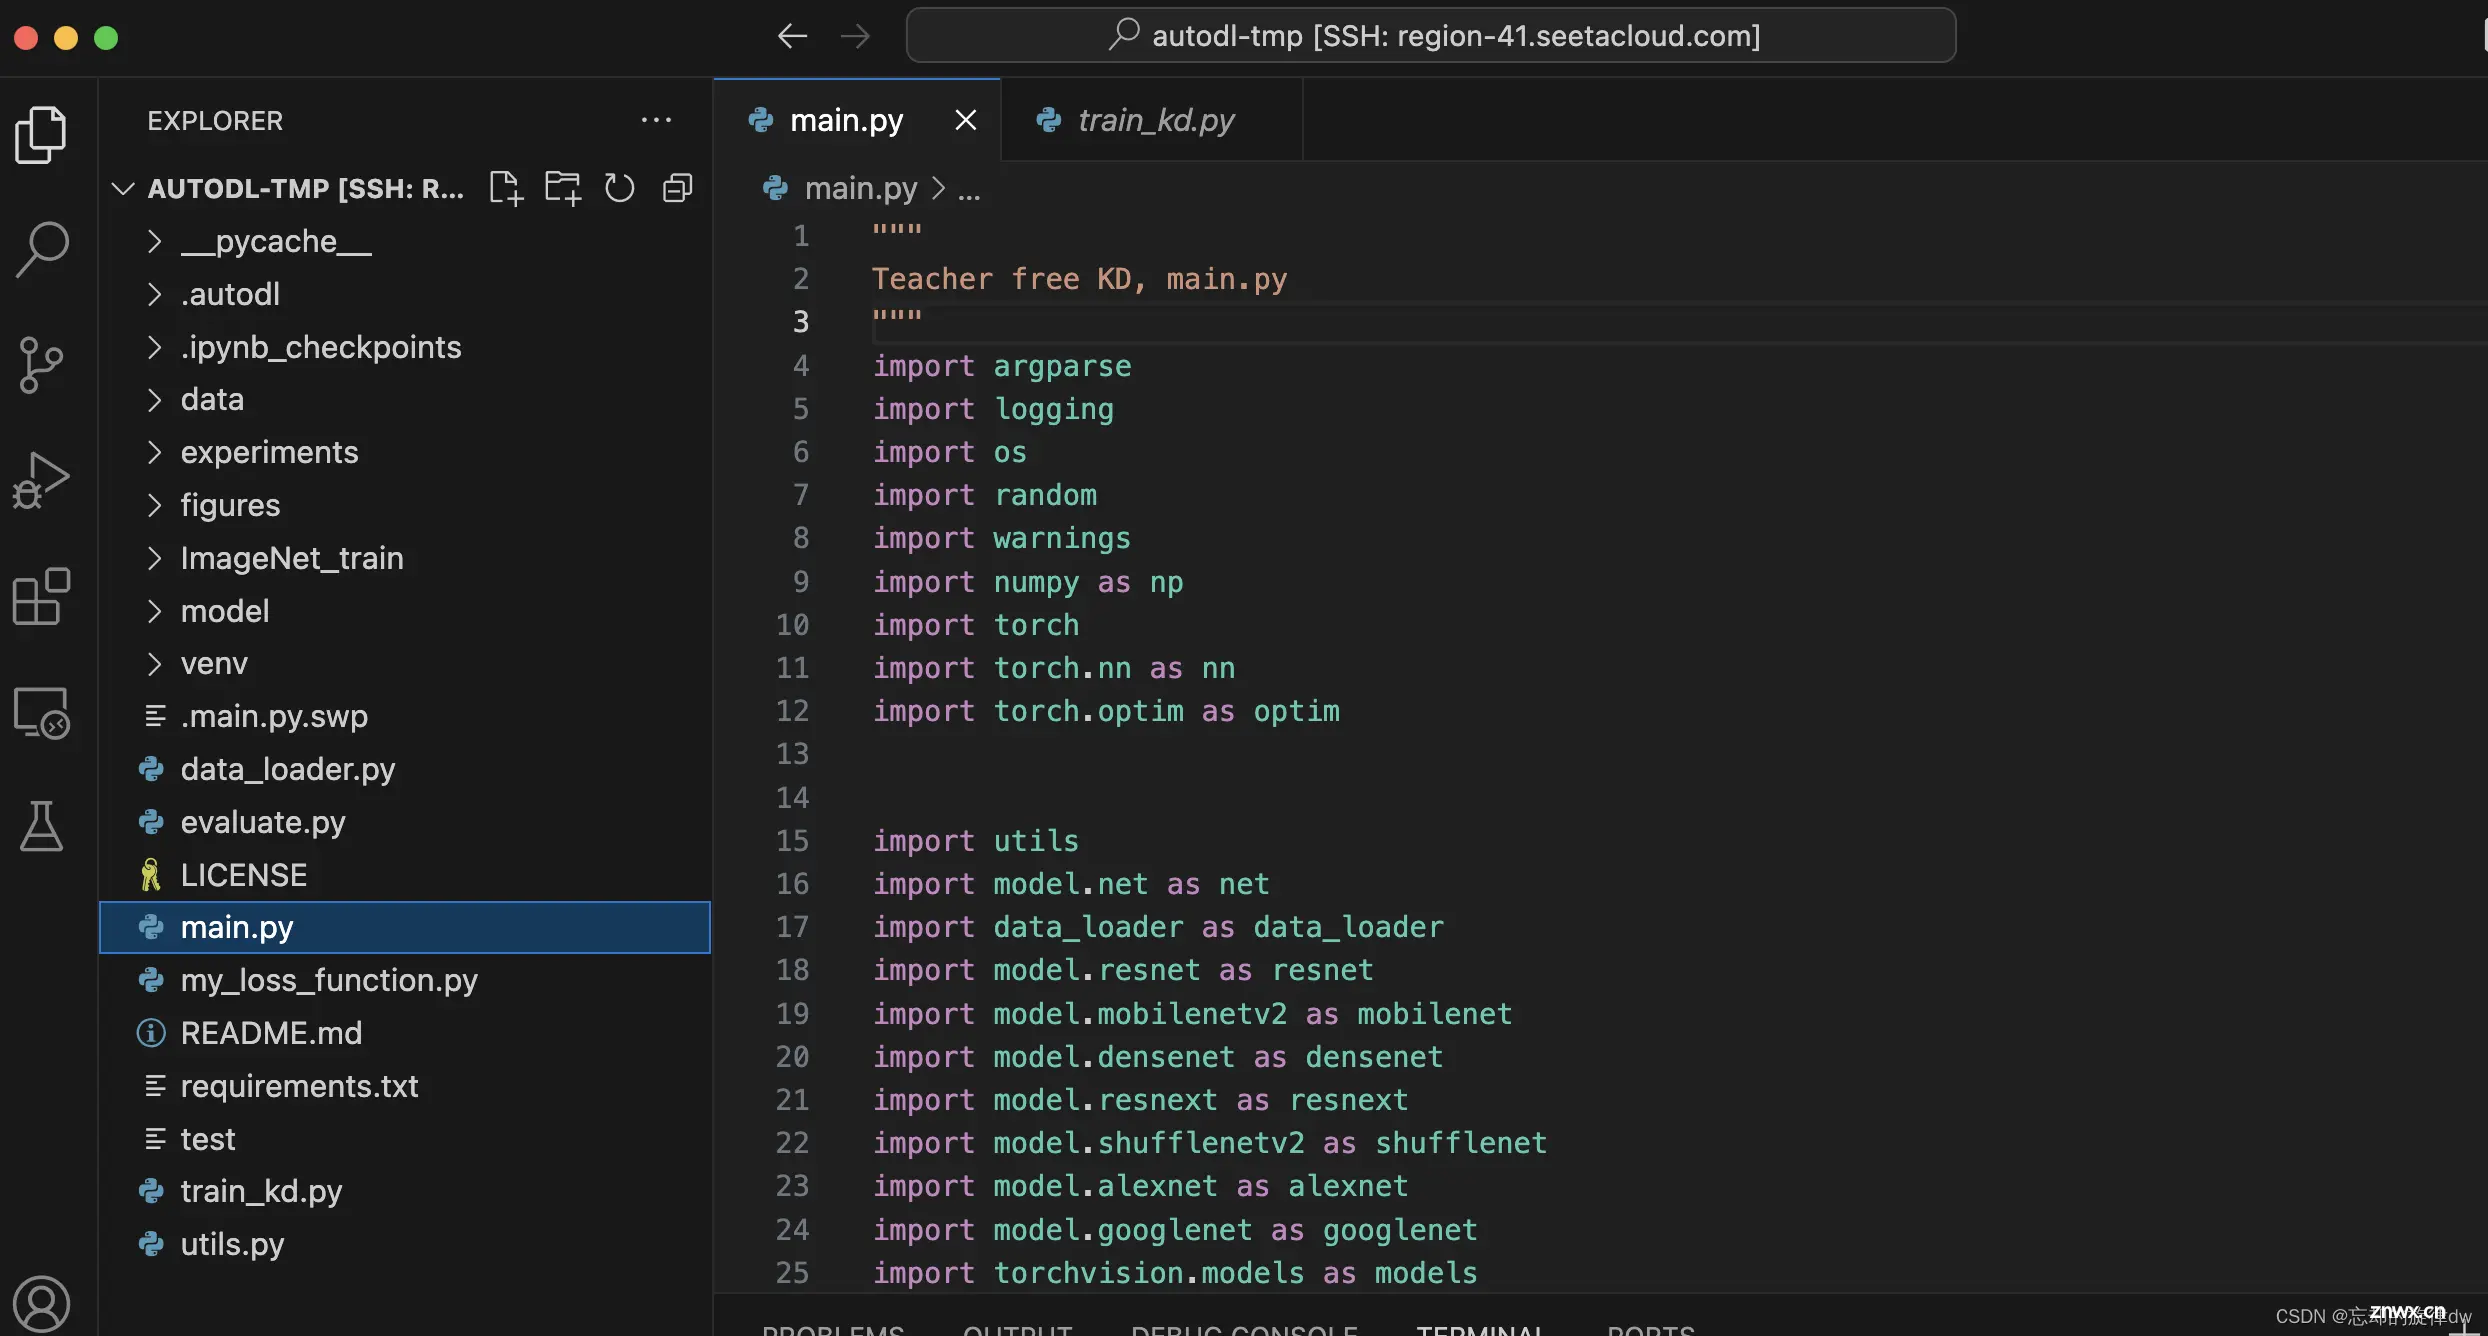Expand the data folder
This screenshot has width=2488, height=1336.
tap(405, 399)
